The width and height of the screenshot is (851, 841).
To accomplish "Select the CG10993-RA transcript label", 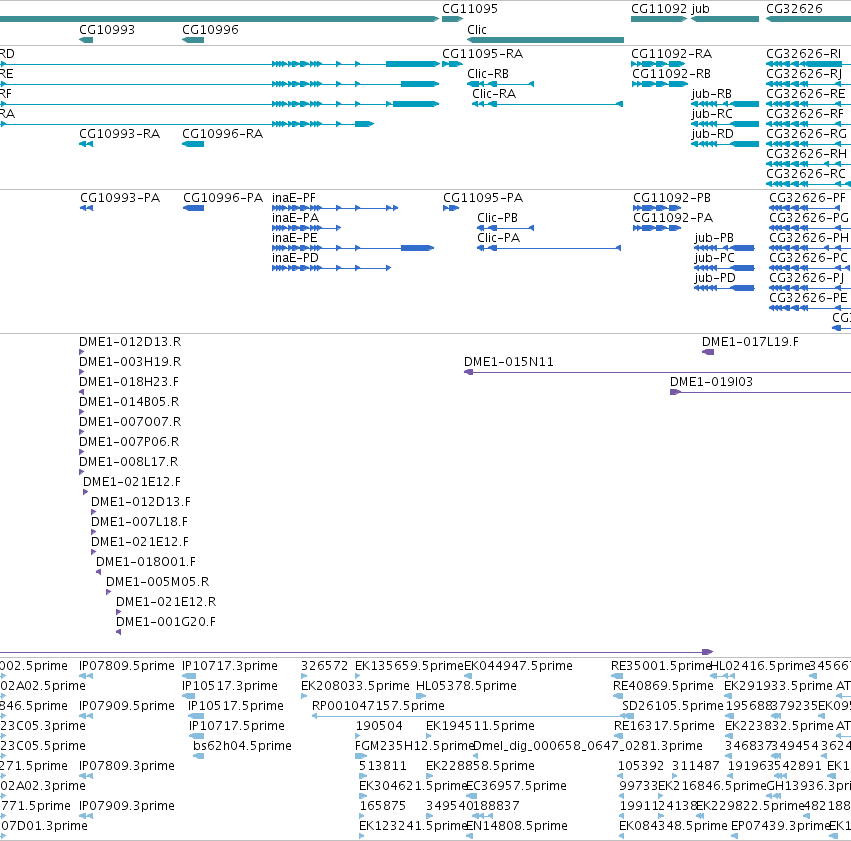I will pos(119,134).
